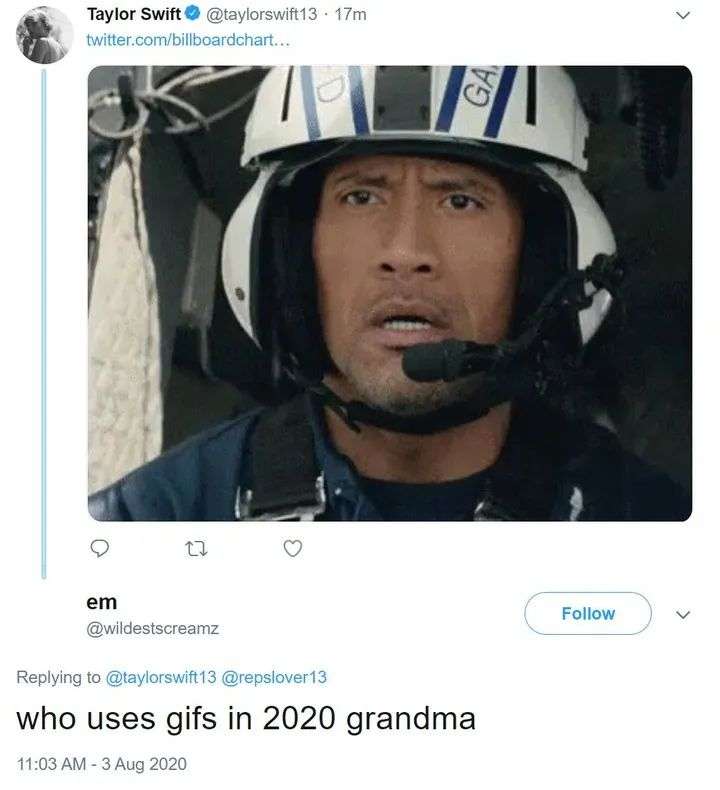Open options chevron beside Follow button
The width and height of the screenshot is (720, 790).
pyautogui.click(x=683, y=614)
